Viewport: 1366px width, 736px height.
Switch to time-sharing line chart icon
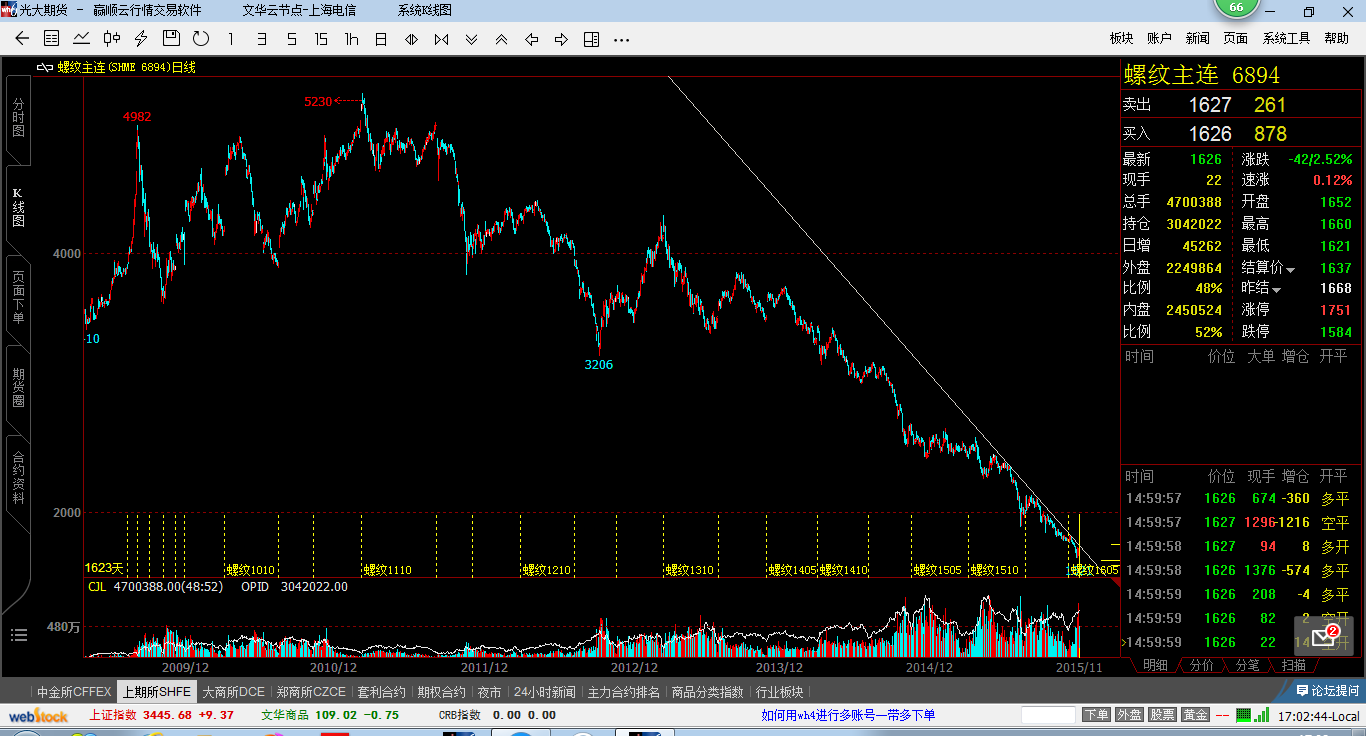click(82, 39)
